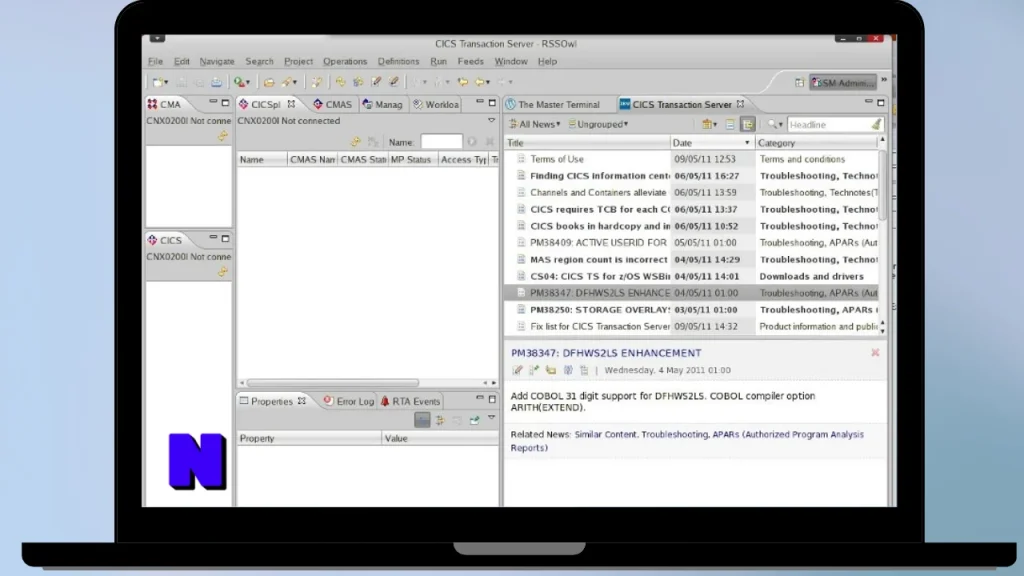Click the document icon of Terms of Use row
The image size is (1024, 576).
coord(521,159)
